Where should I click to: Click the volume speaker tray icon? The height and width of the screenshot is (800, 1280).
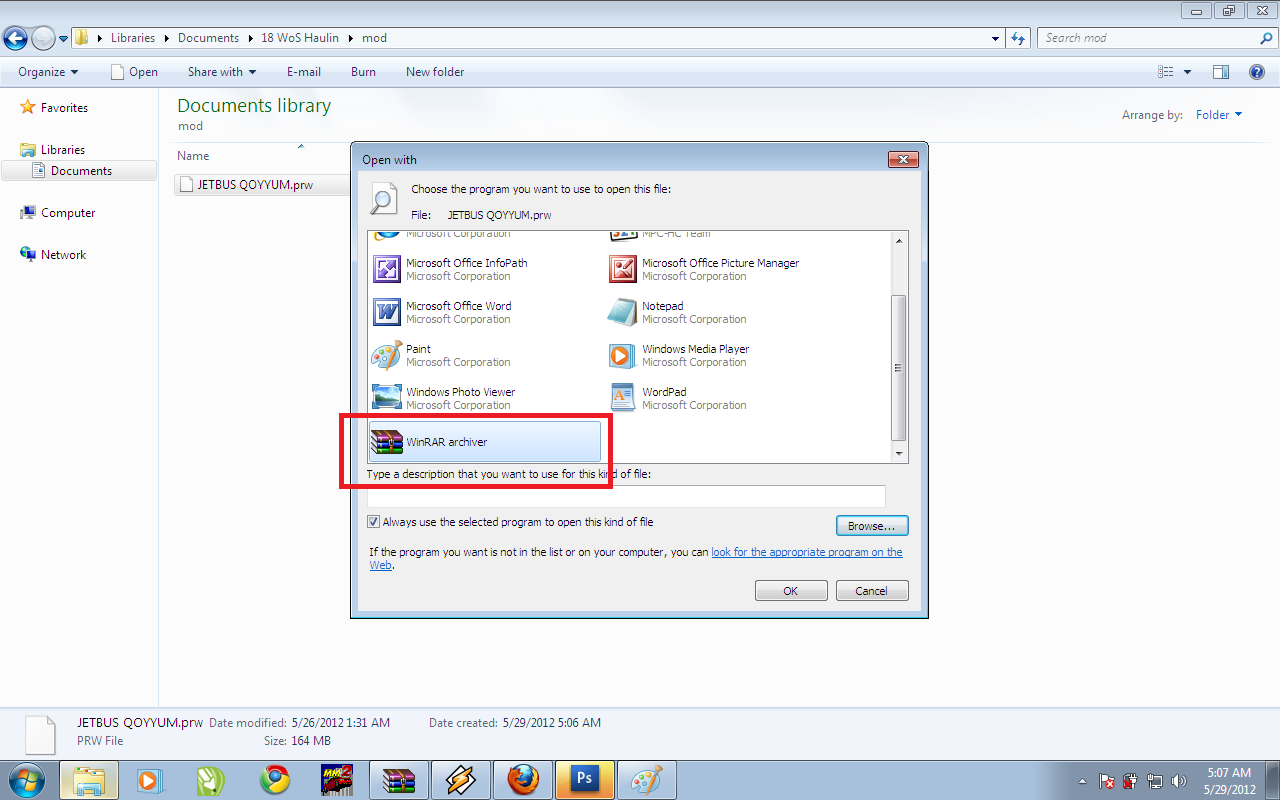pyautogui.click(x=1179, y=781)
